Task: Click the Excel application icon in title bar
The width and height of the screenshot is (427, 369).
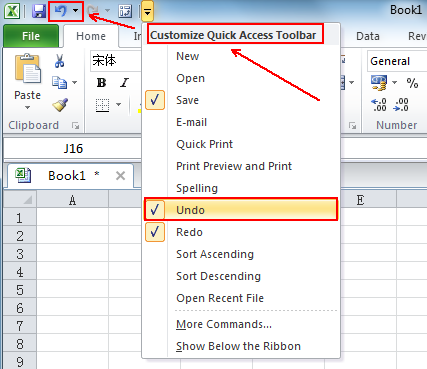Action: click(x=12, y=11)
